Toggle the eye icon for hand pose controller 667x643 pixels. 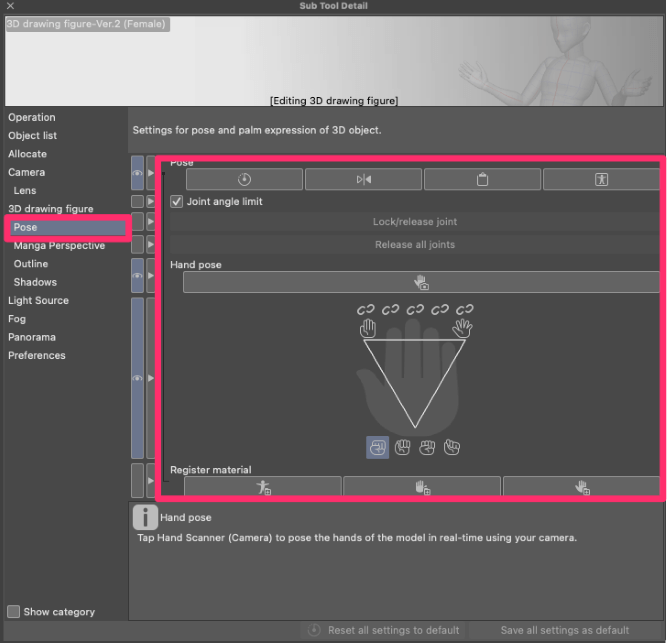137,378
